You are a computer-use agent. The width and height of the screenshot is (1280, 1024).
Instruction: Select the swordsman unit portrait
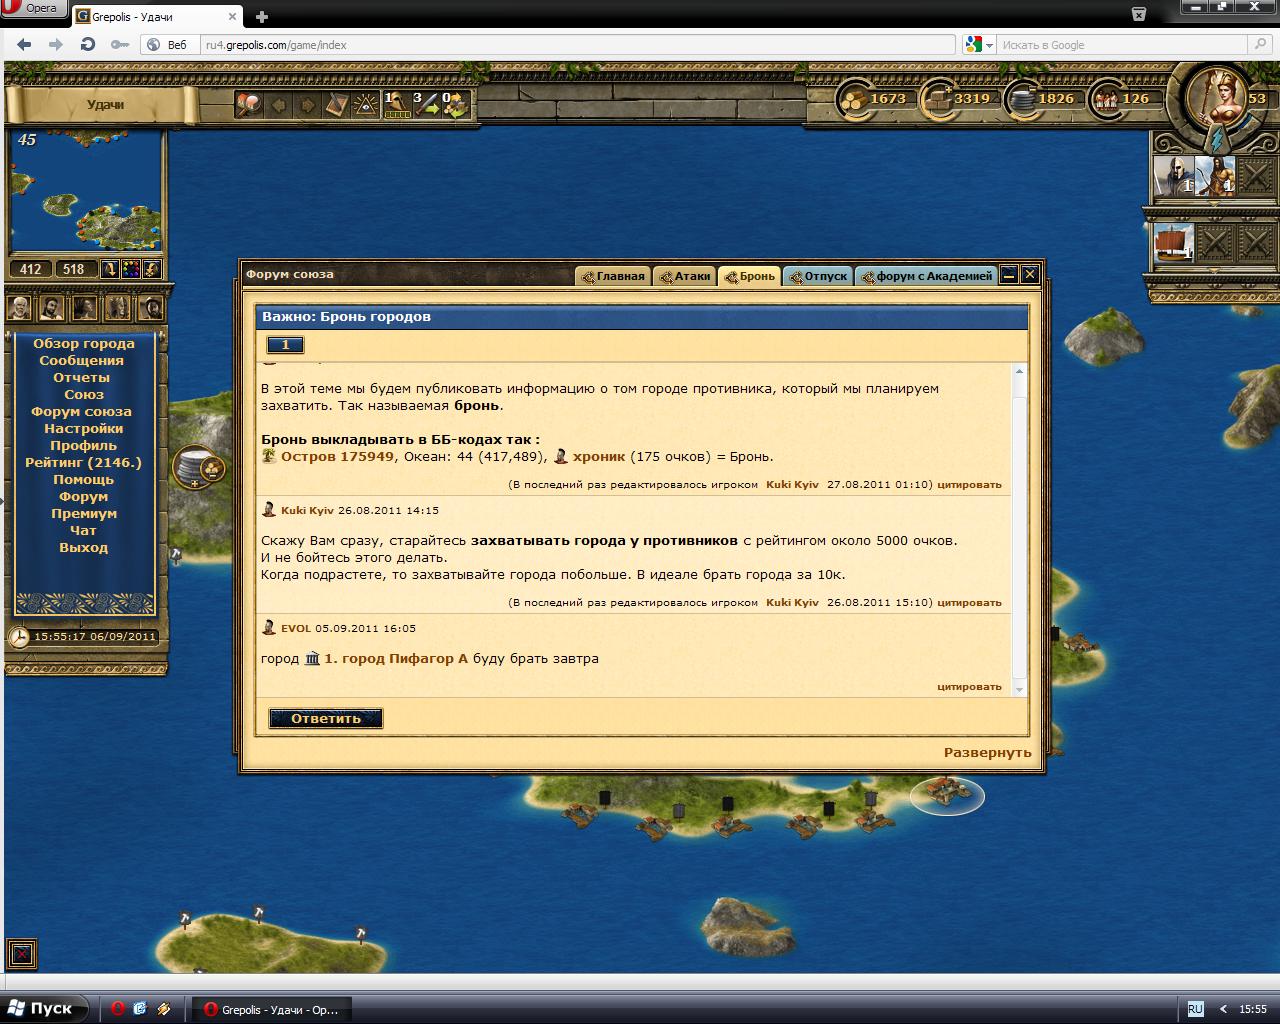click(x=1174, y=177)
